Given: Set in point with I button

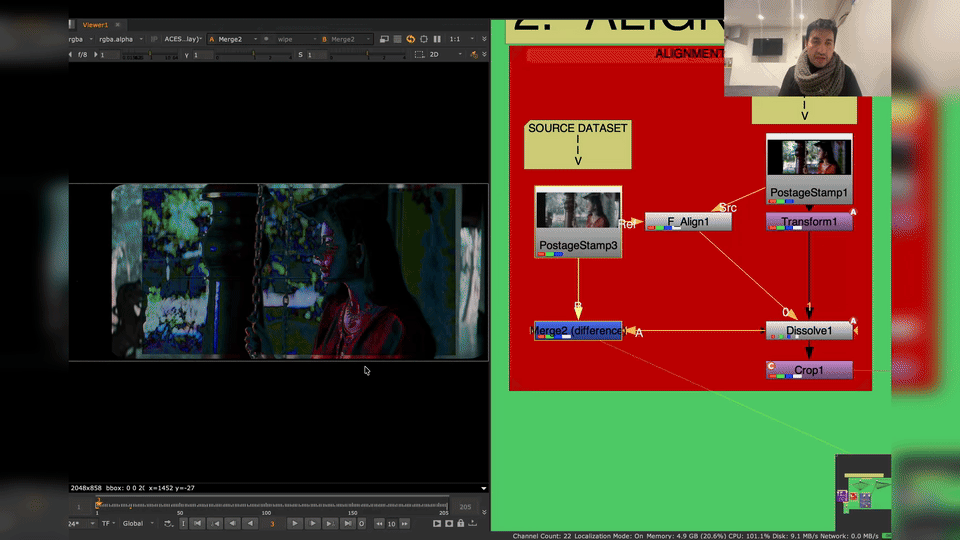Looking at the screenshot, I should click(183, 524).
